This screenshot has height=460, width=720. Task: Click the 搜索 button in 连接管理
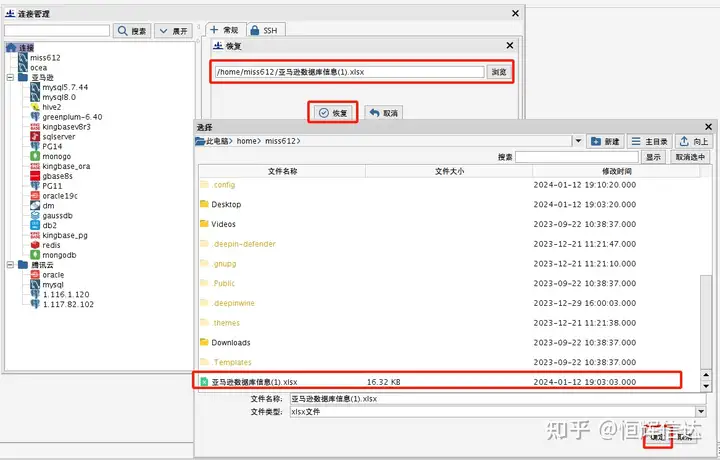tap(132, 31)
